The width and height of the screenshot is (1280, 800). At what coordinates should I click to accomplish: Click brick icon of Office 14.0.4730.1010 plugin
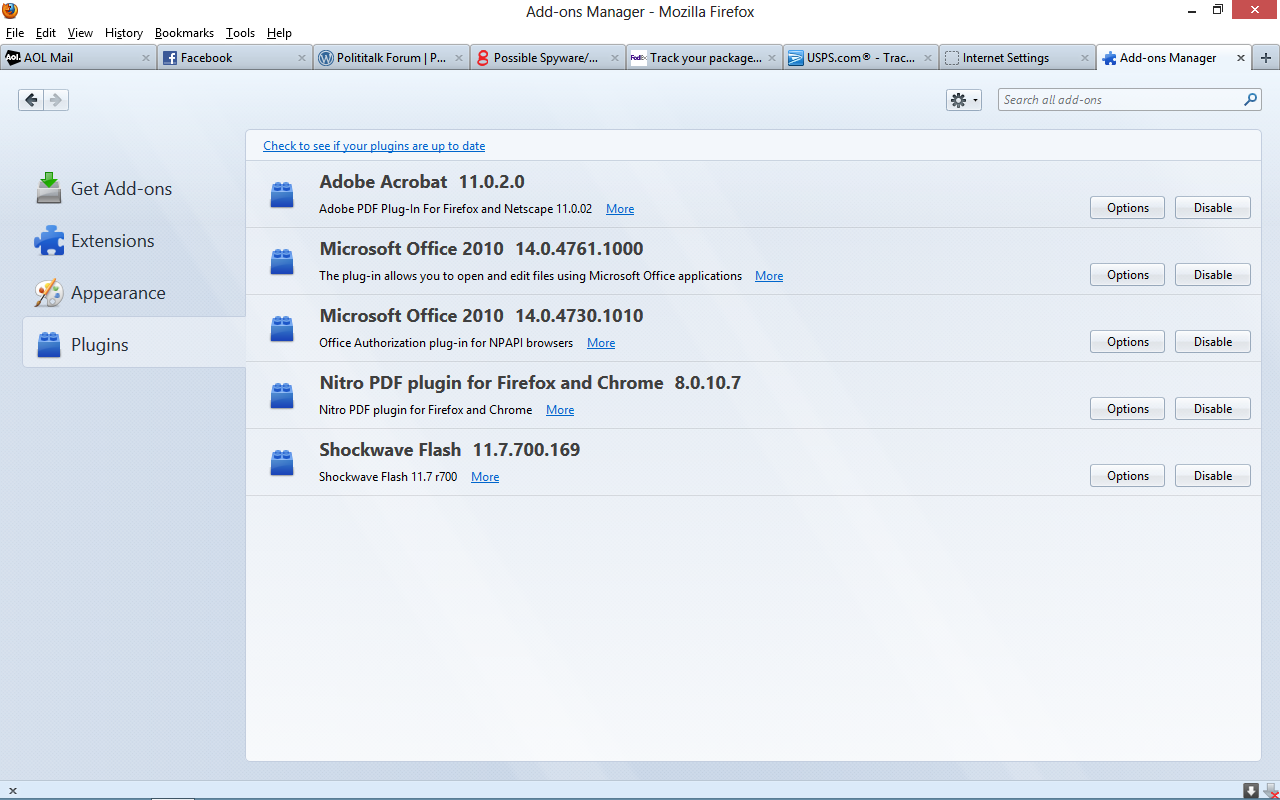click(282, 329)
